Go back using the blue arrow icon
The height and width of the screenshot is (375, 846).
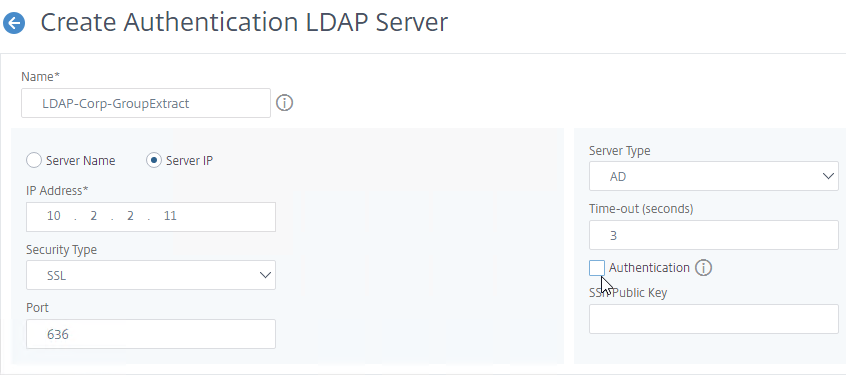click(x=13, y=23)
